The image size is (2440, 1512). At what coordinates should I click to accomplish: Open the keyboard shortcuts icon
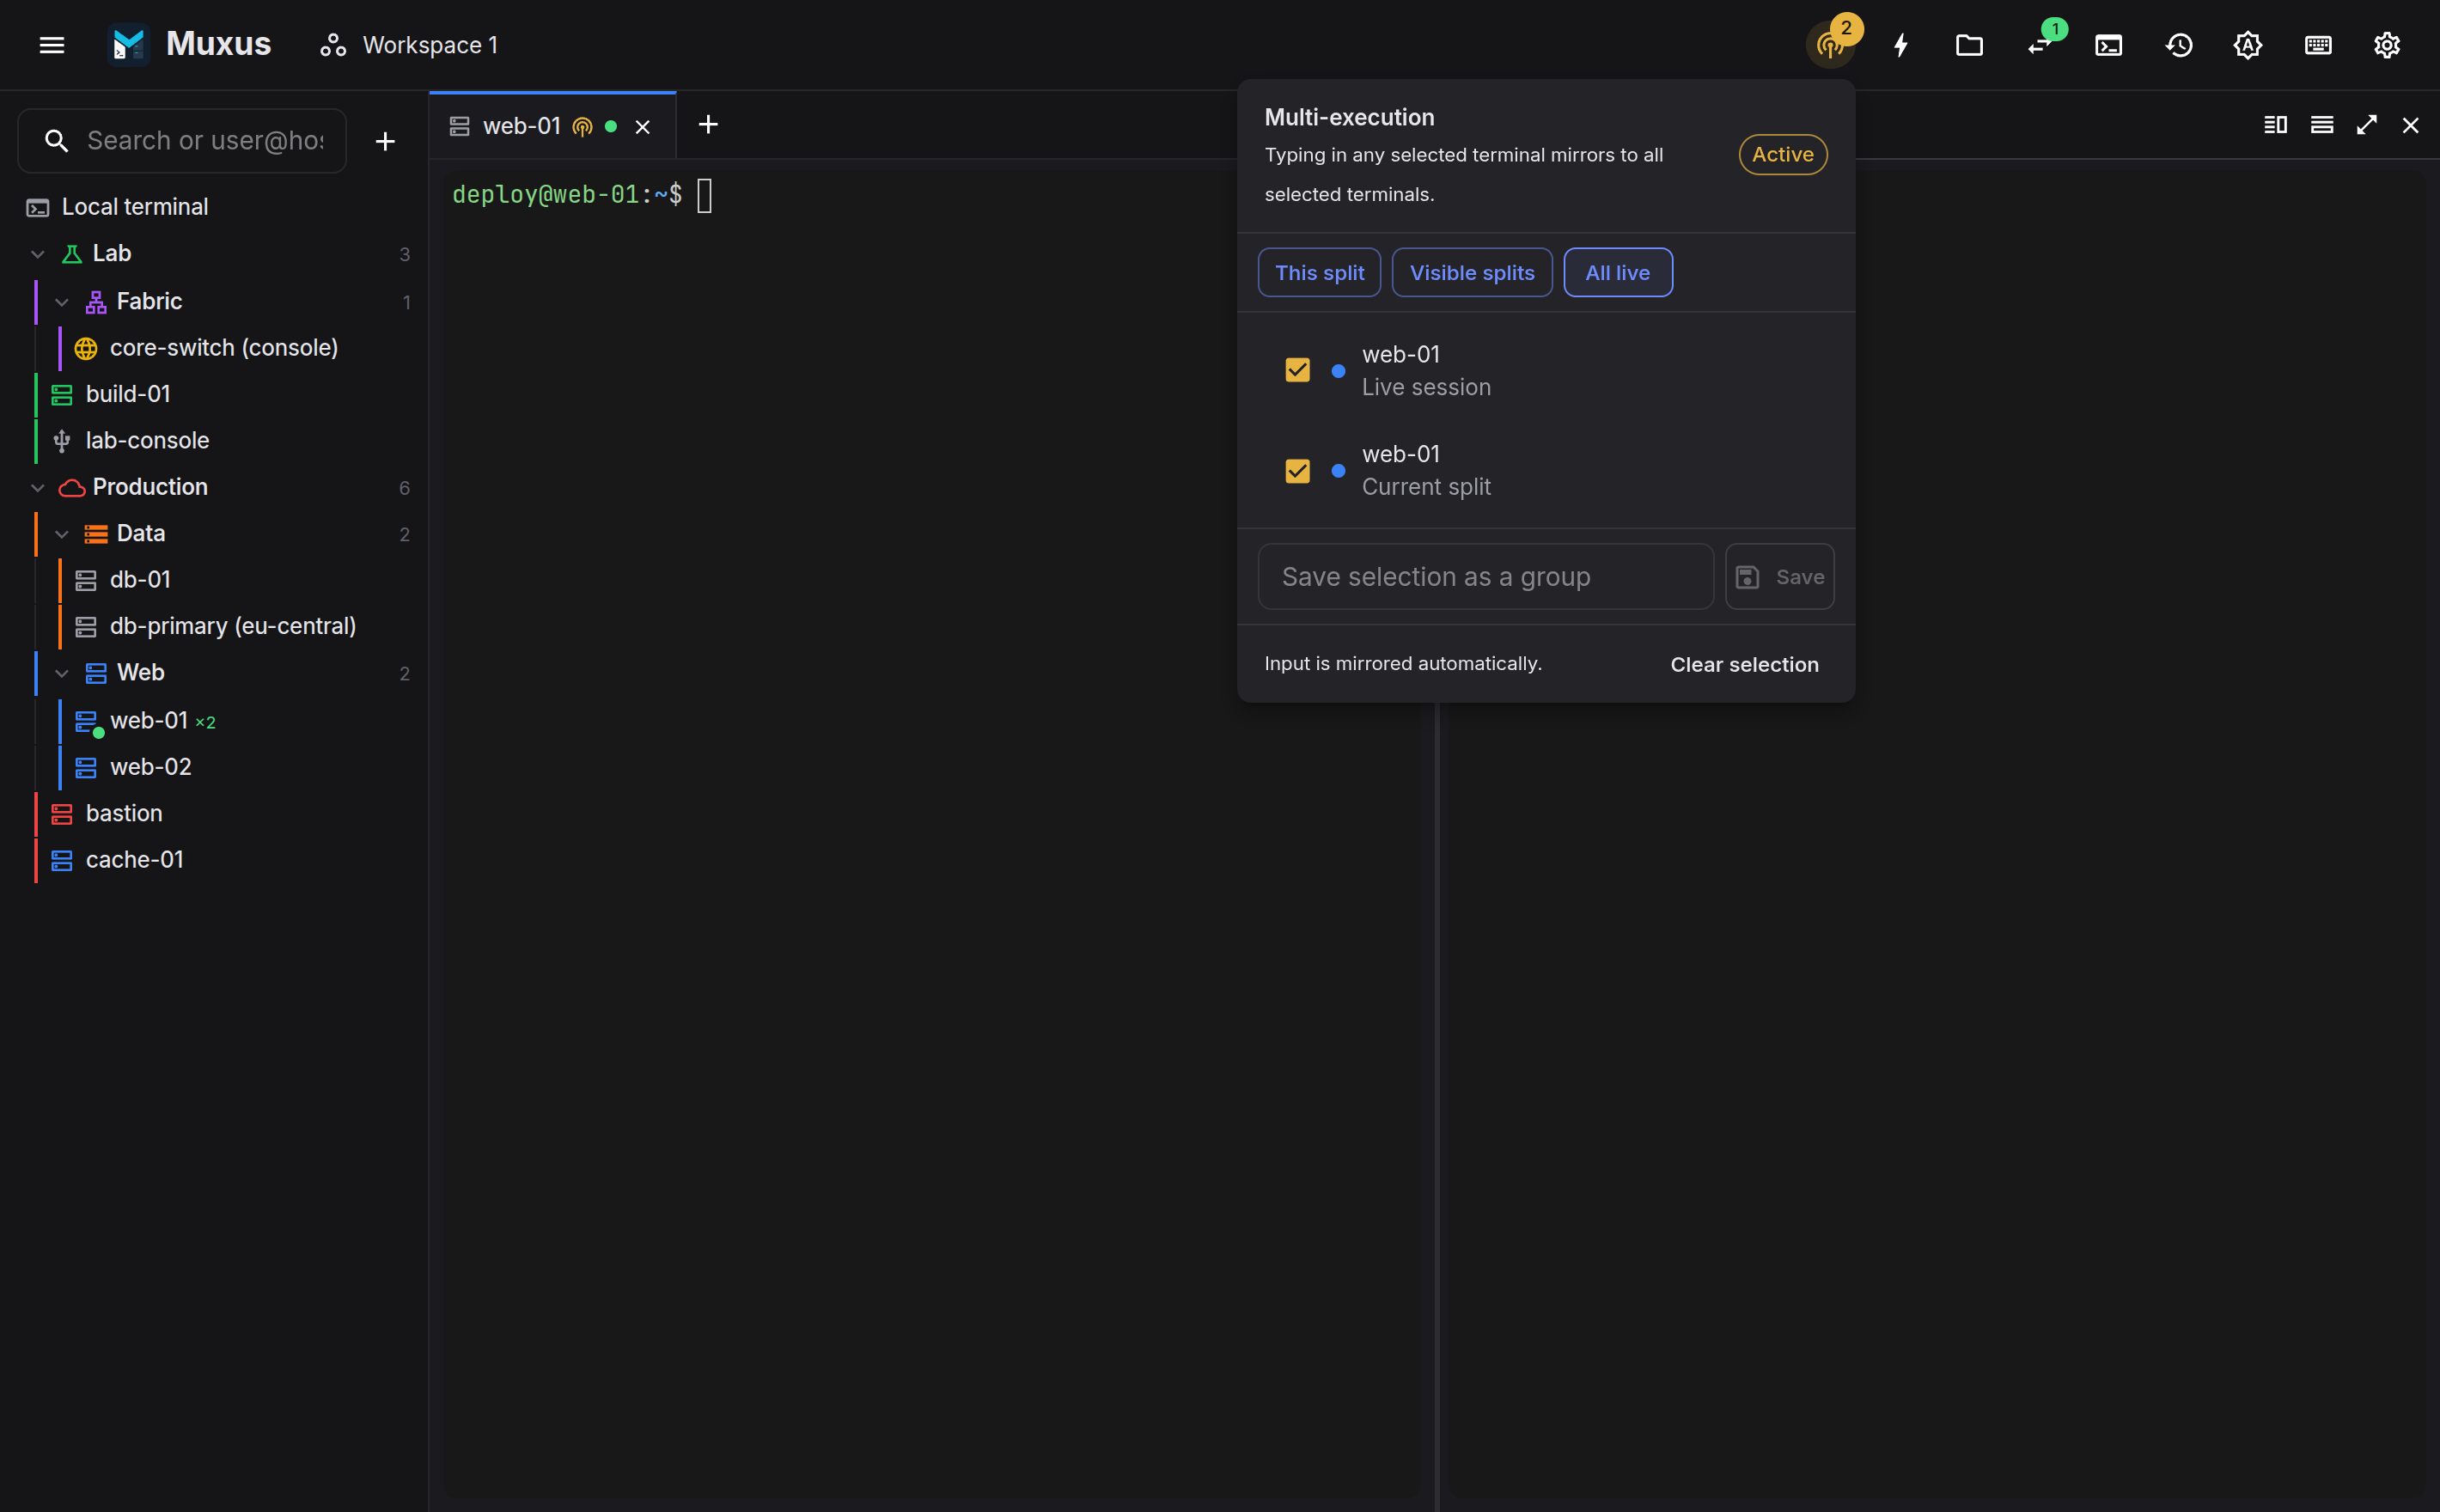tap(2318, 45)
